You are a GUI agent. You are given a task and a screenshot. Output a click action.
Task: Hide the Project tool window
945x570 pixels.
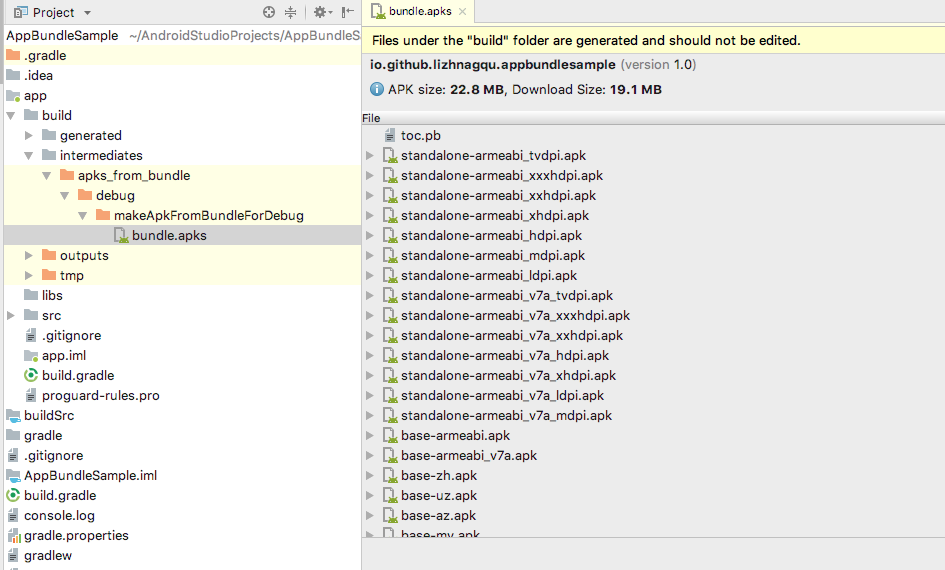pyautogui.click(x=347, y=12)
